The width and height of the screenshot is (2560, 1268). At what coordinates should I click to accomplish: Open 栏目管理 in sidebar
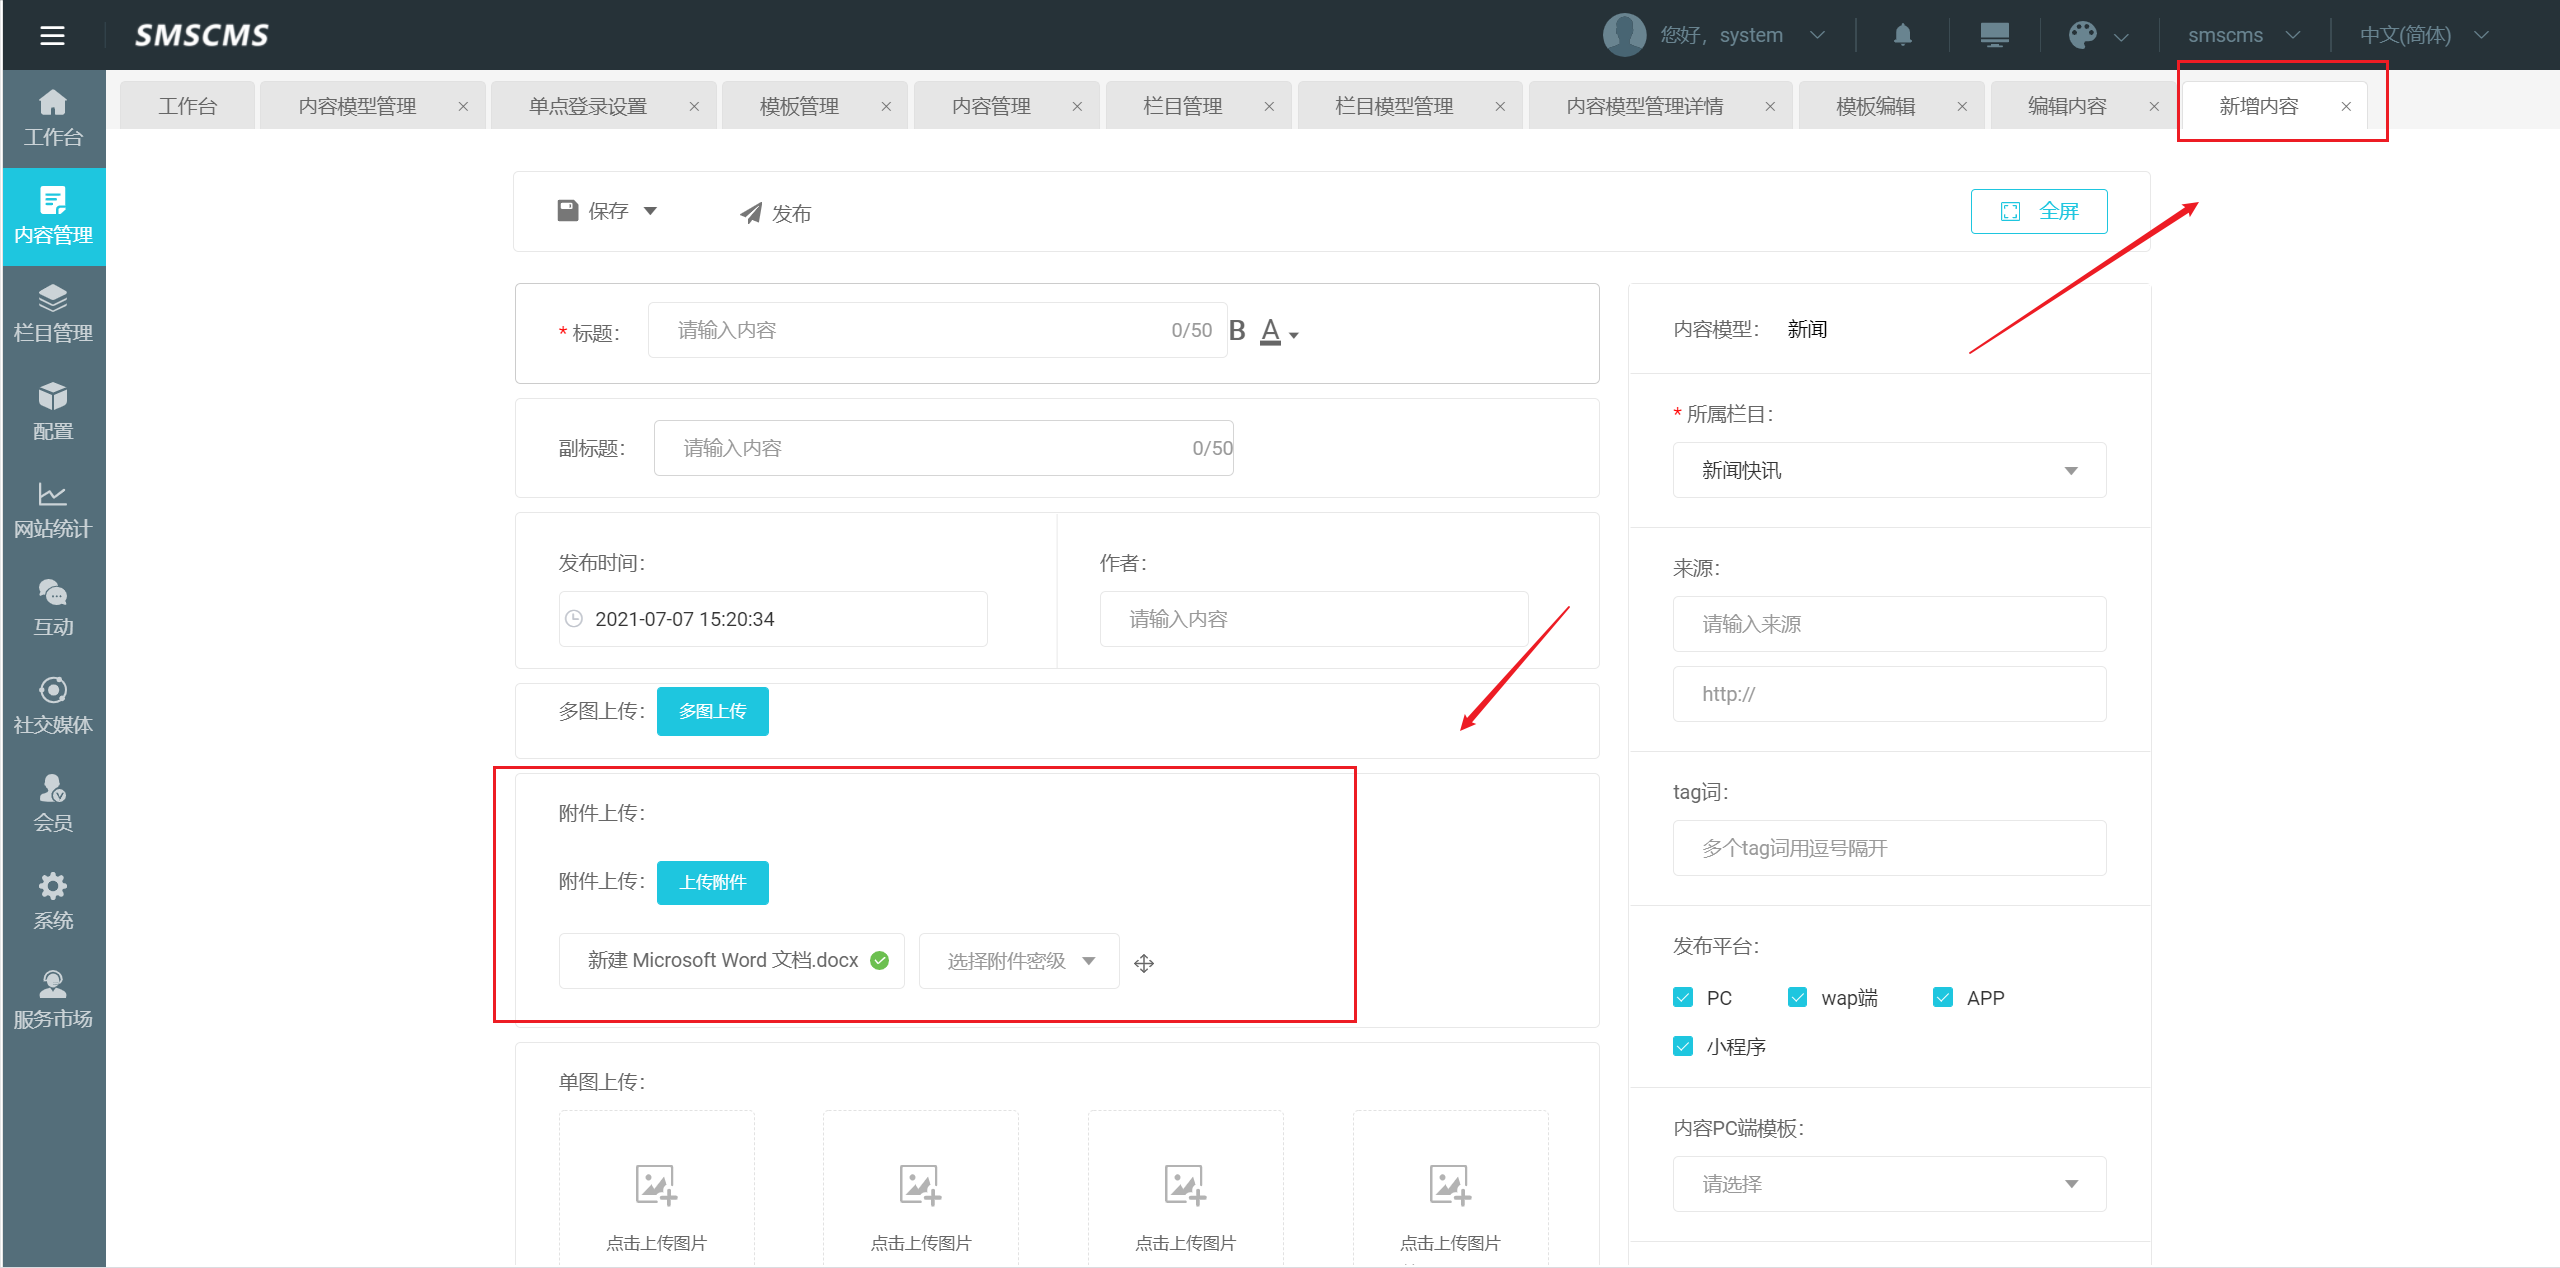pyautogui.click(x=53, y=313)
